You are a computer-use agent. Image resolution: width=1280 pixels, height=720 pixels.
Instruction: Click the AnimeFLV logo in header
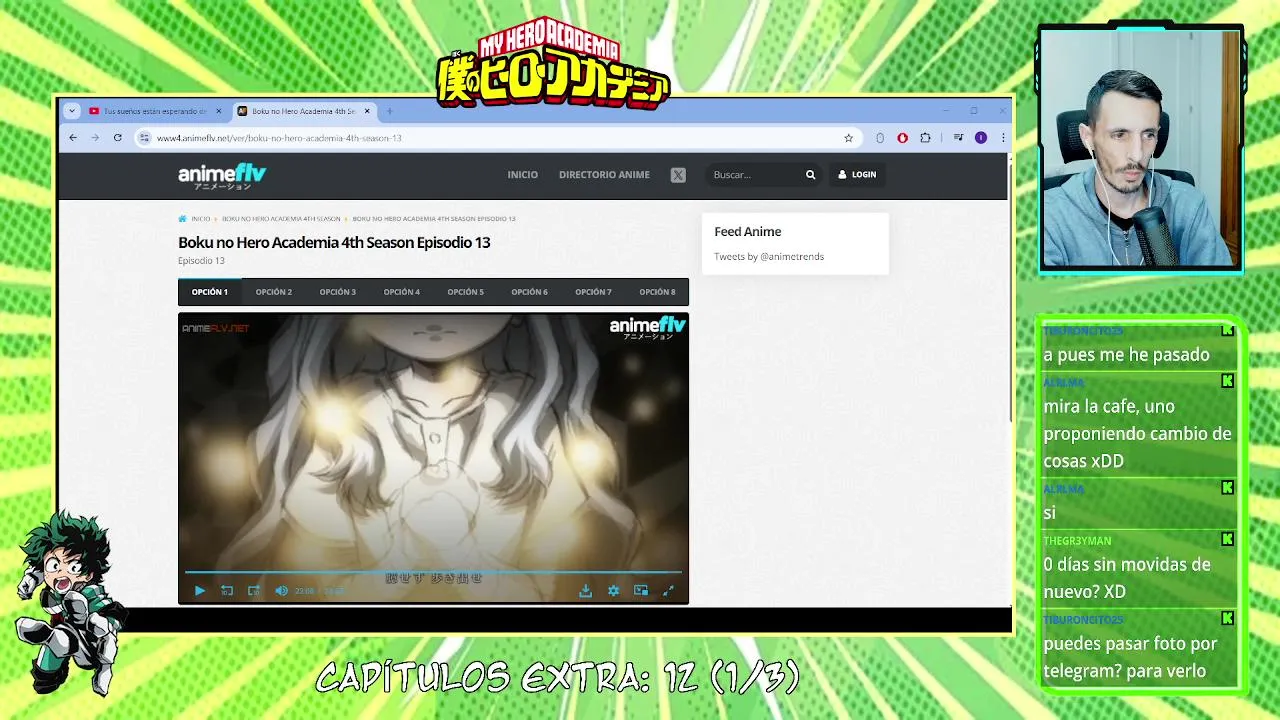click(222, 176)
